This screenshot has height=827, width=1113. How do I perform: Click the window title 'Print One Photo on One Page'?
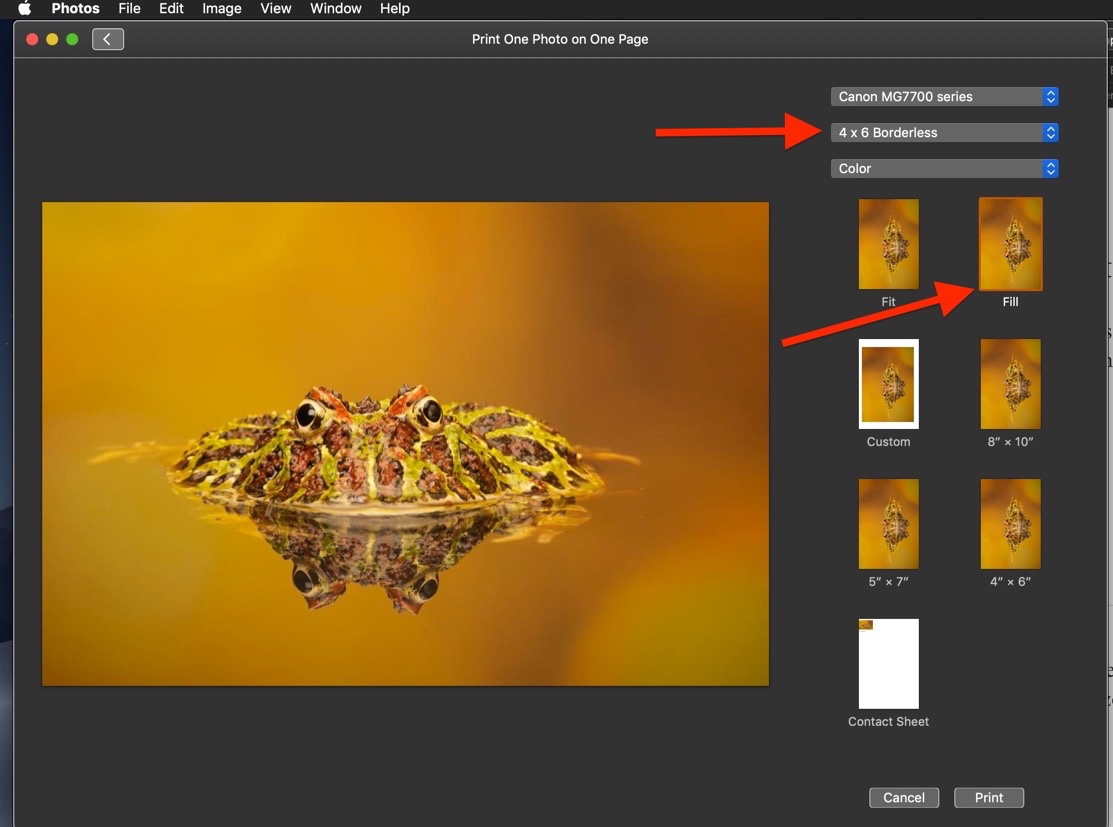click(560, 39)
